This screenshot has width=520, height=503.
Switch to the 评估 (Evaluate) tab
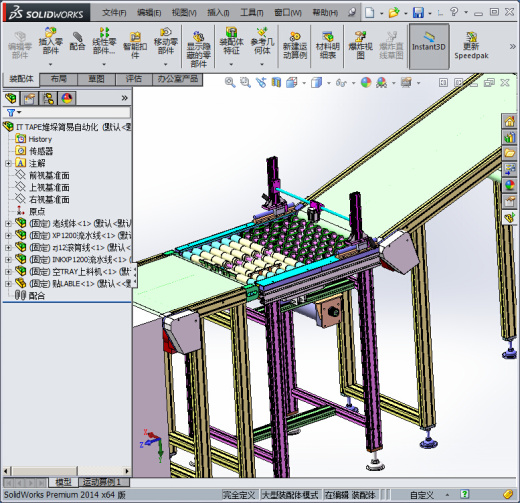click(x=134, y=79)
